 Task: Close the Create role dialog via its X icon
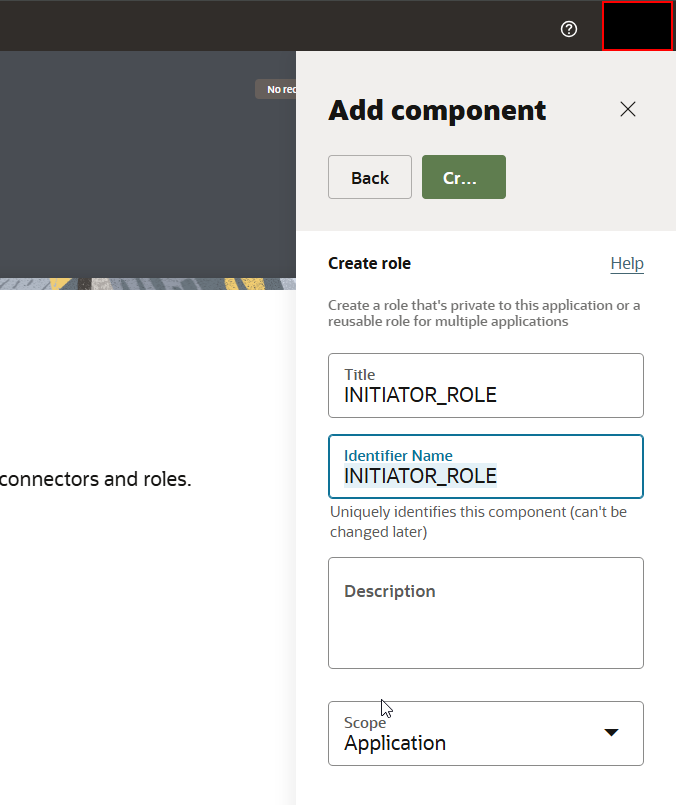click(x=628, y=110)
